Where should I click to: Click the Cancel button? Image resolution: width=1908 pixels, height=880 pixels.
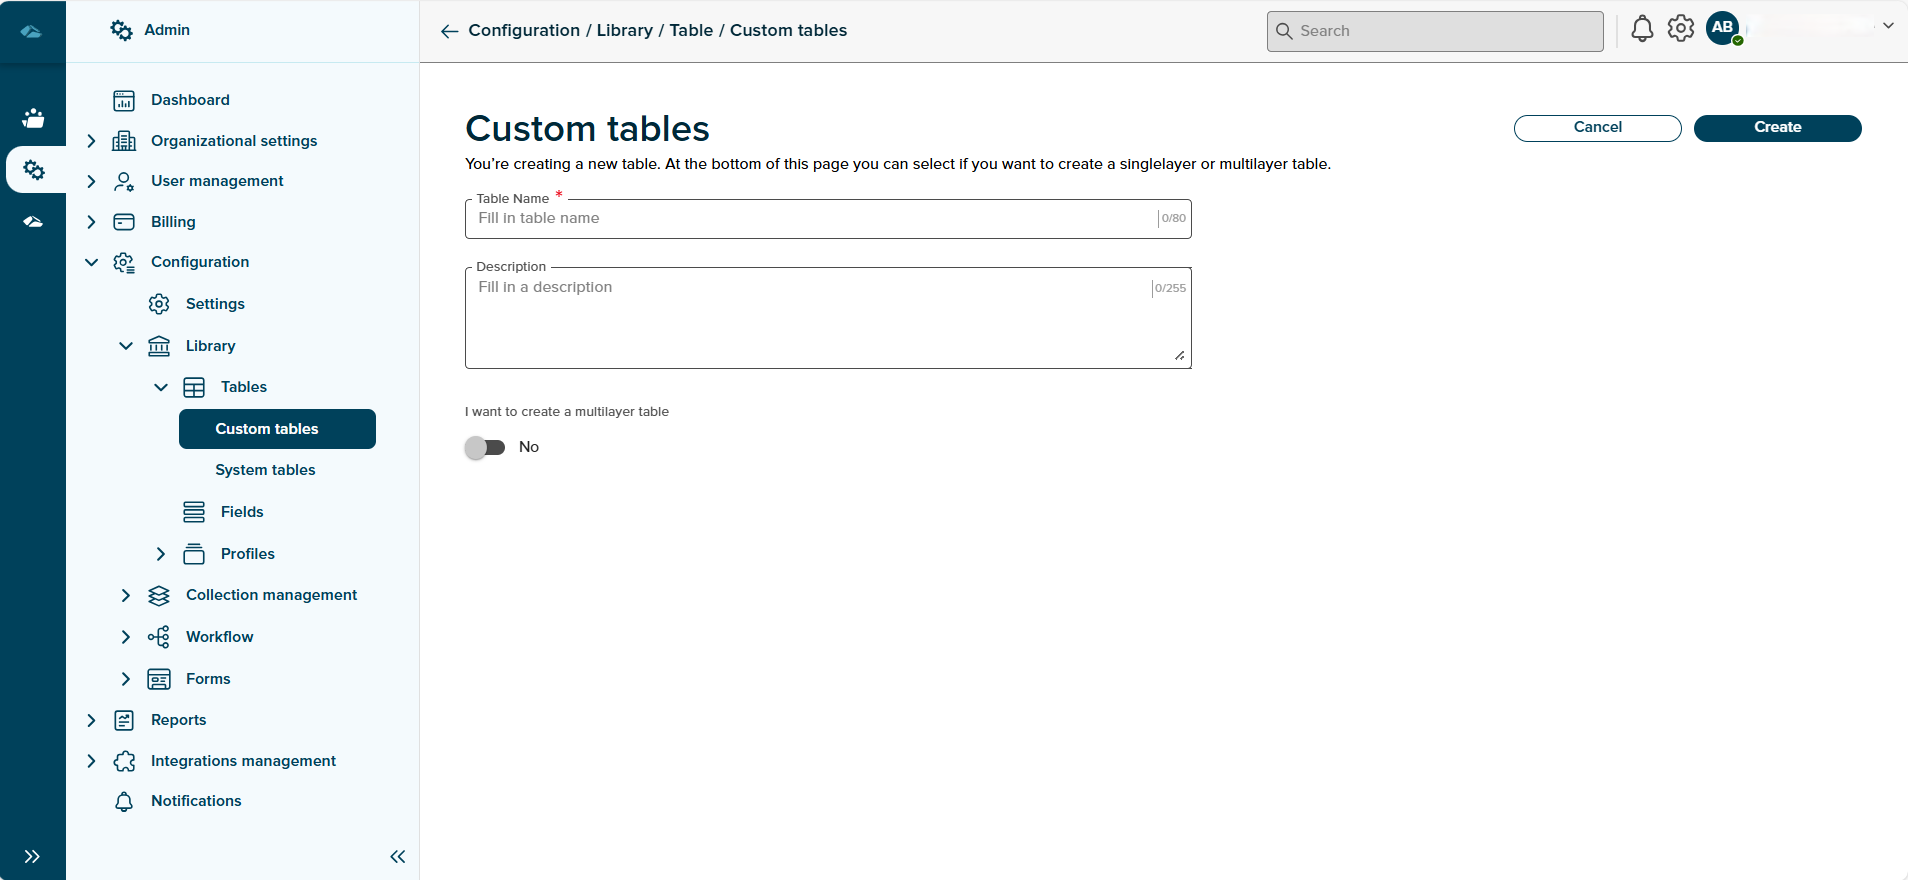(x=1597, y=128)
